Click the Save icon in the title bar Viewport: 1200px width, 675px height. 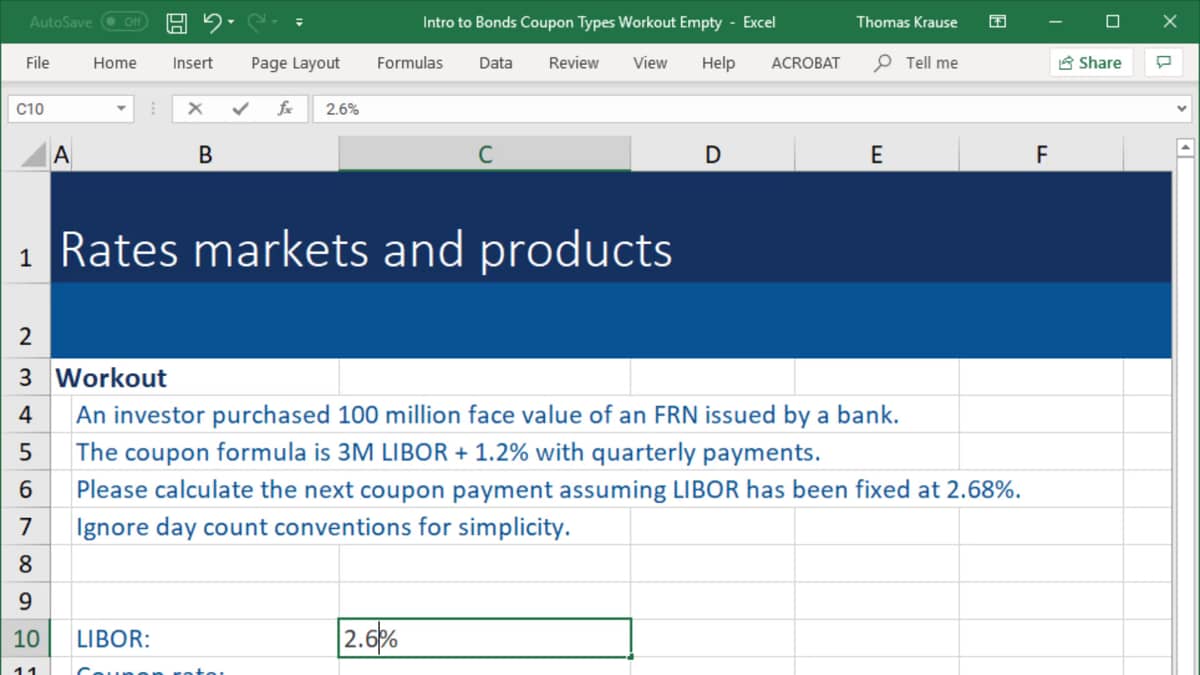[x=176, y=22]
